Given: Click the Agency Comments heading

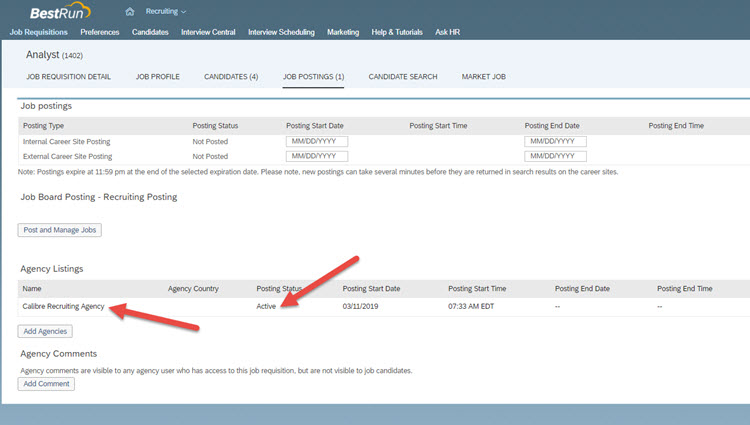Looking at the screenshot, I should tap(58, 354).
